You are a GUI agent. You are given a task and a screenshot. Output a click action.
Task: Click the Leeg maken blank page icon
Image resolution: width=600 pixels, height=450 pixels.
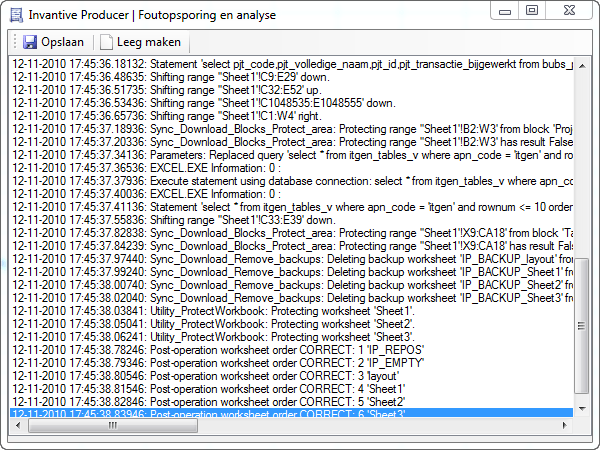pyautogui.click(x=106, y=42)
